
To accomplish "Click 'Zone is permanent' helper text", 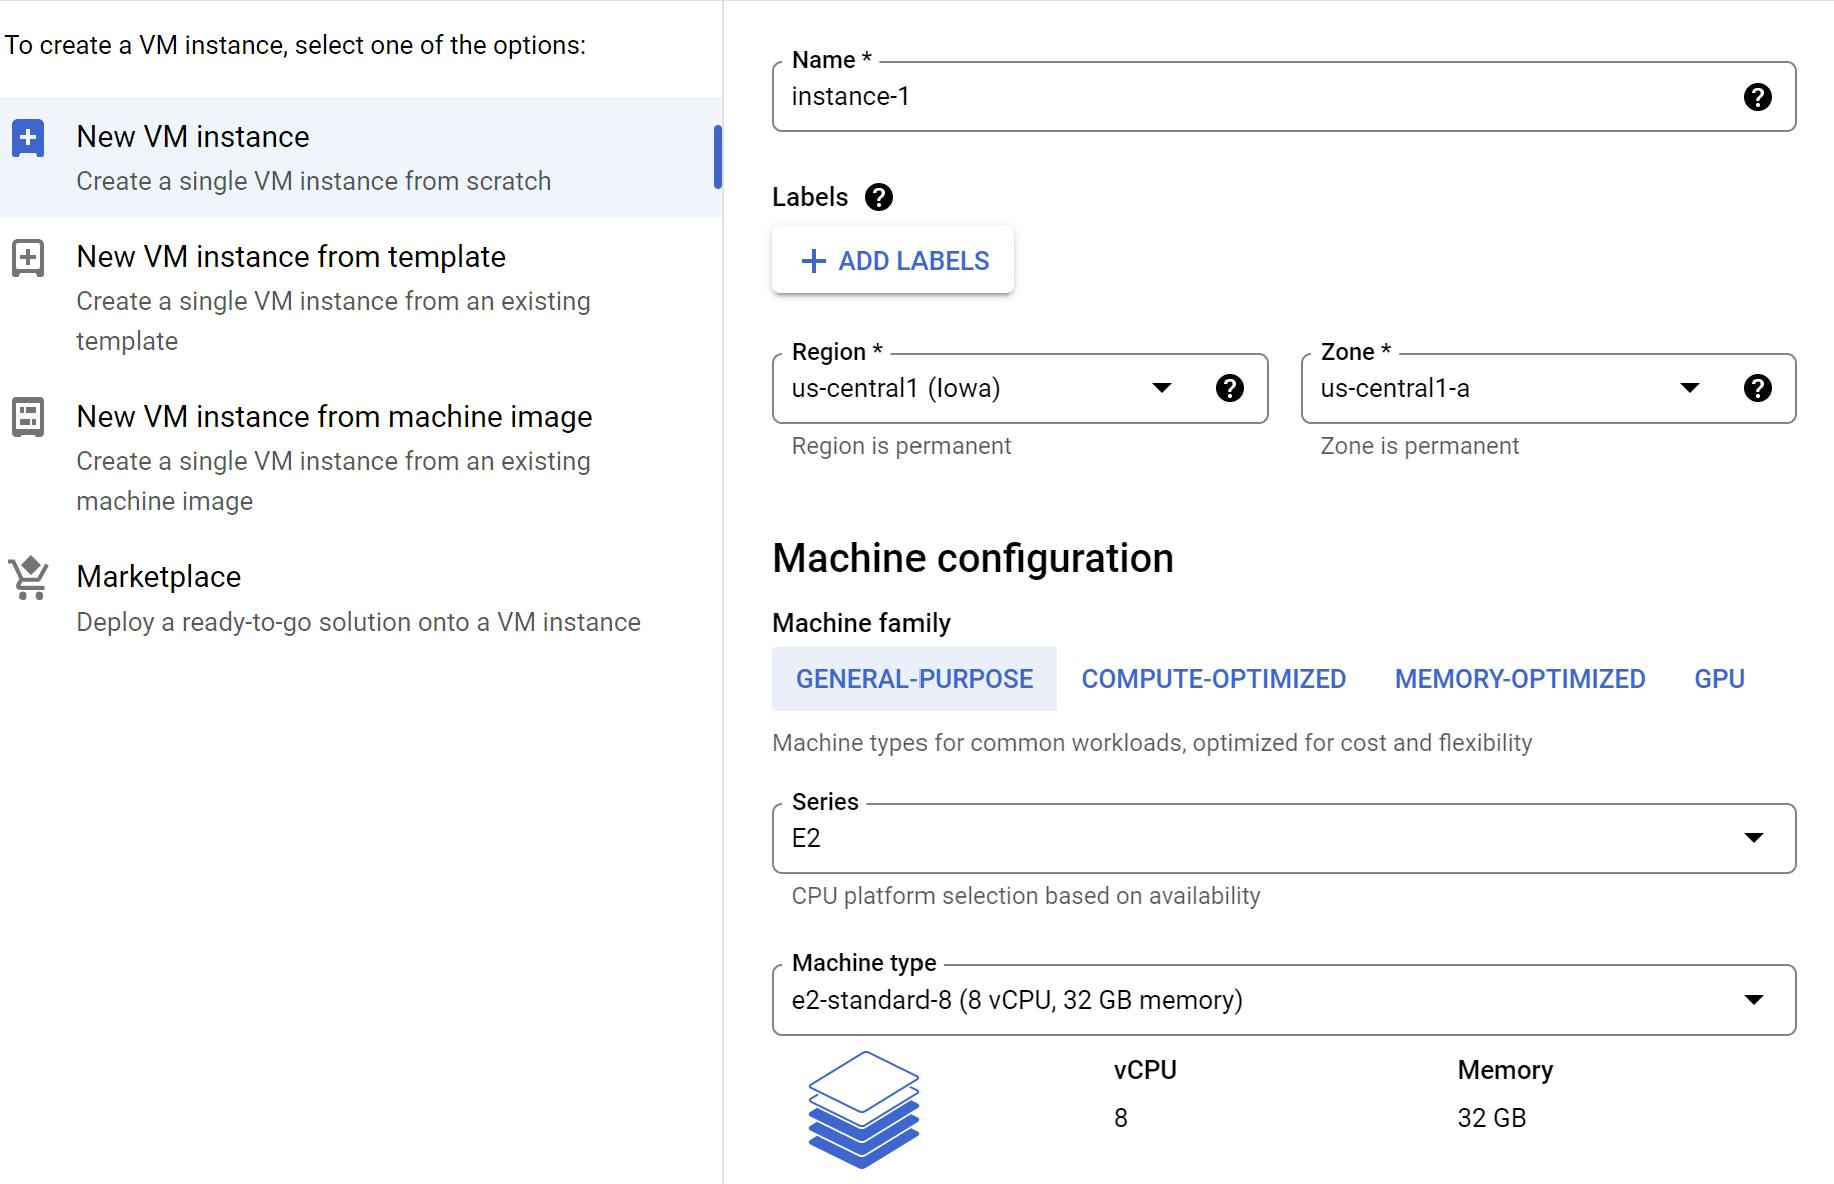I will [x=1419, y=446].
